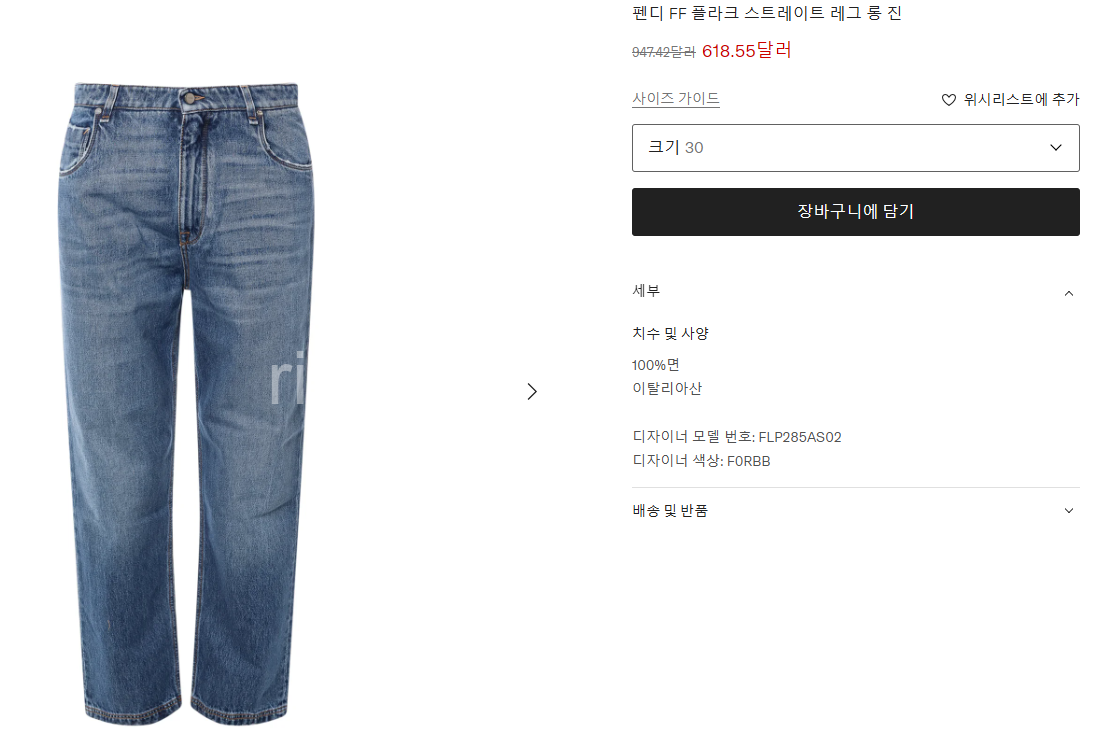Expand 배송 및 반품 using down chevron
The image size is (1099, 741).
(1069, 510)
